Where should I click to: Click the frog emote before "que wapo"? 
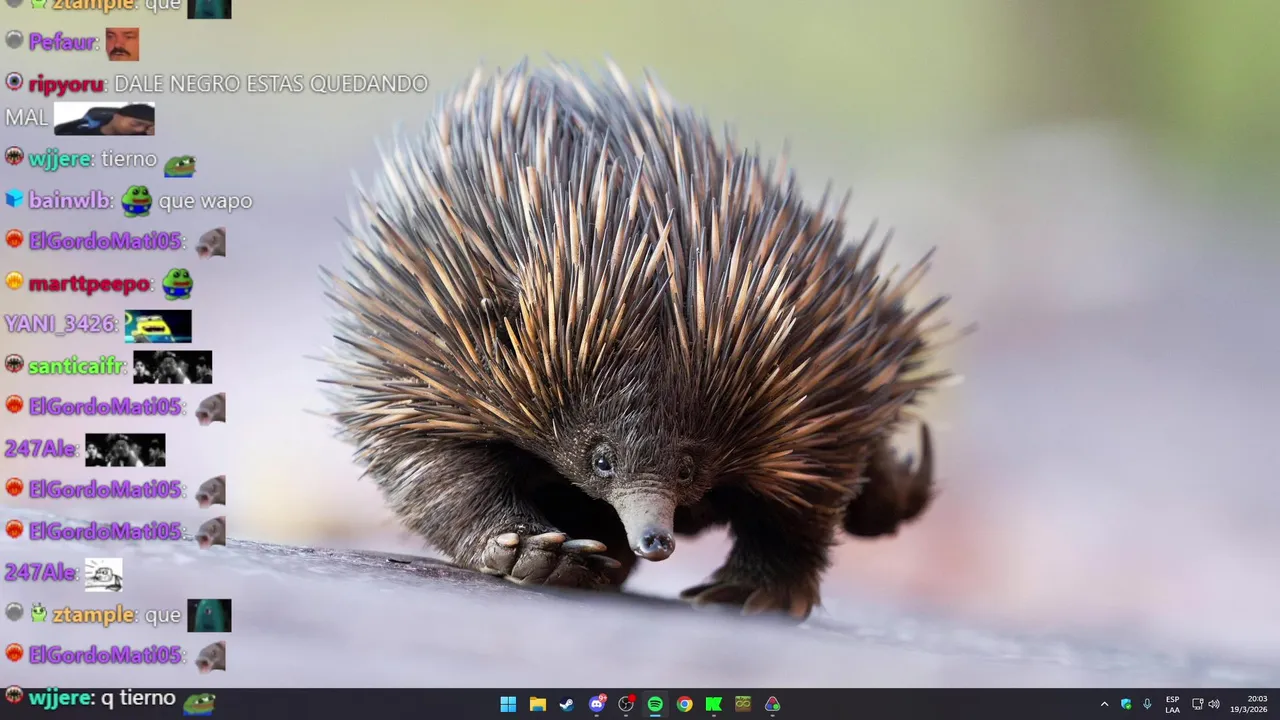click(x=136, y=201)
